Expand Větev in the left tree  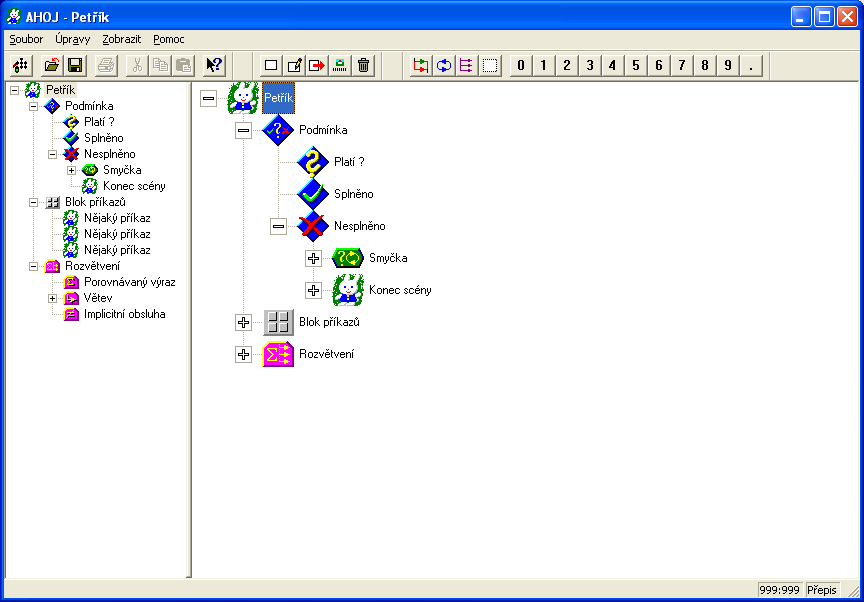53,298
